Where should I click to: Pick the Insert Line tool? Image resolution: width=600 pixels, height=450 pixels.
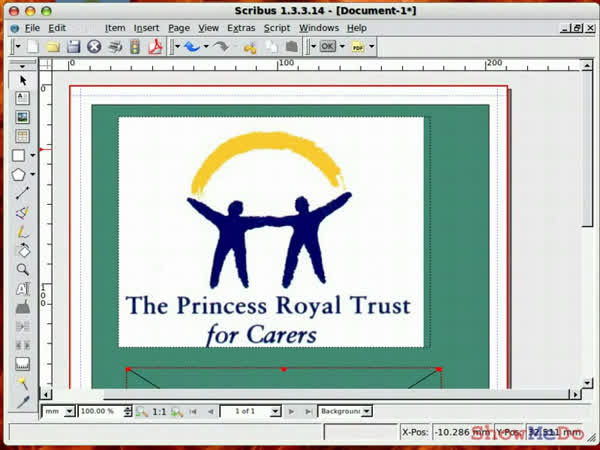(x=23, y=193)
